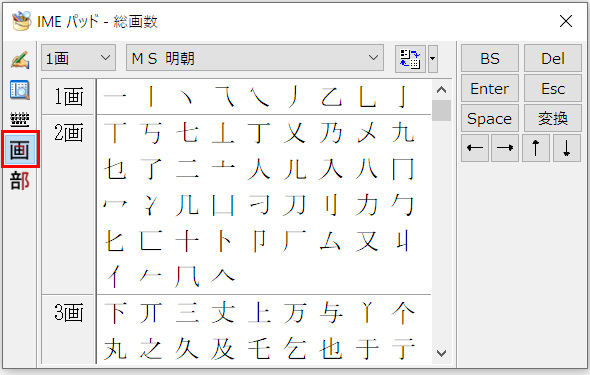Click the down arrow key button
The height and width of the screenshot is (375, 590).
pyautogui.click(x=567, y=148)
